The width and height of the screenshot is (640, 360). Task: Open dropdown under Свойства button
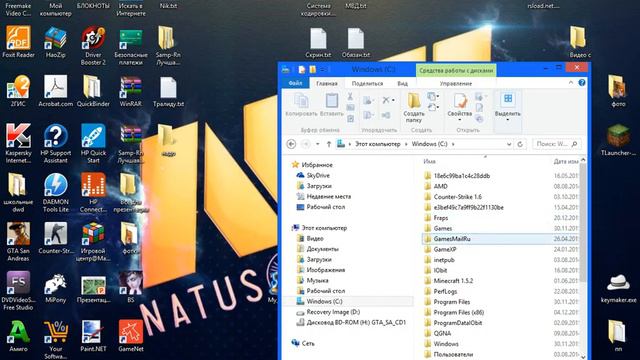[459, 120]
